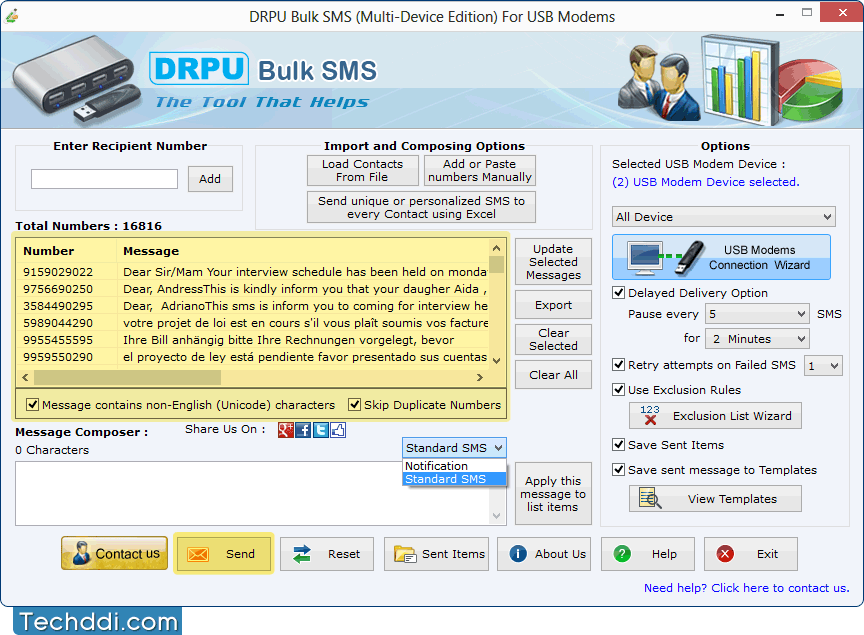Toggle Save sent message to Templates

point(618,470)
